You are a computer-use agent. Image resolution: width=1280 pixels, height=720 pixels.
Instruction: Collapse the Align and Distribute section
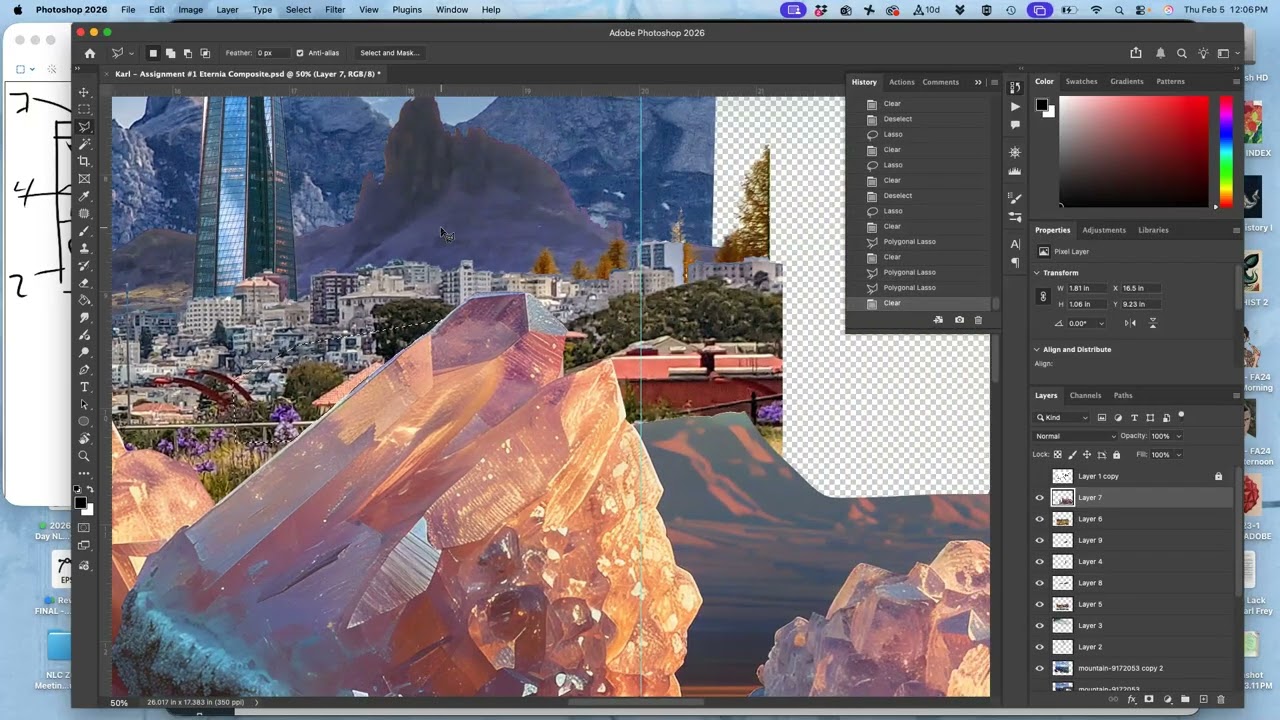pyautogui.click(x=1037, y=350)
